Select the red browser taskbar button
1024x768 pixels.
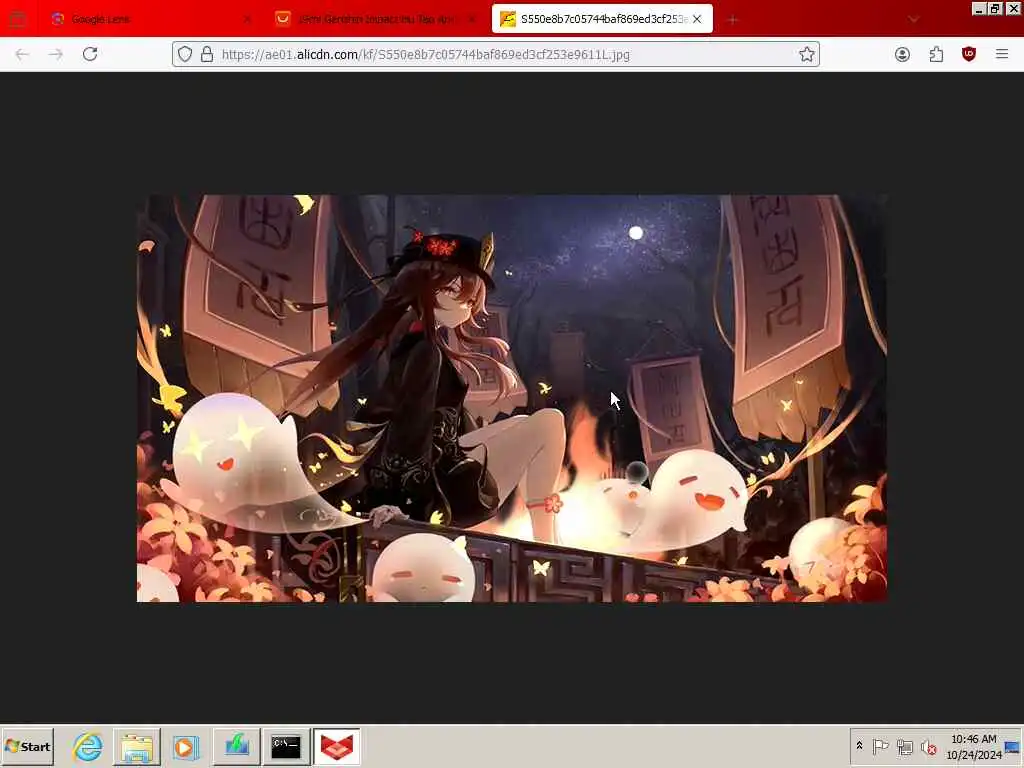coord(336,746)
